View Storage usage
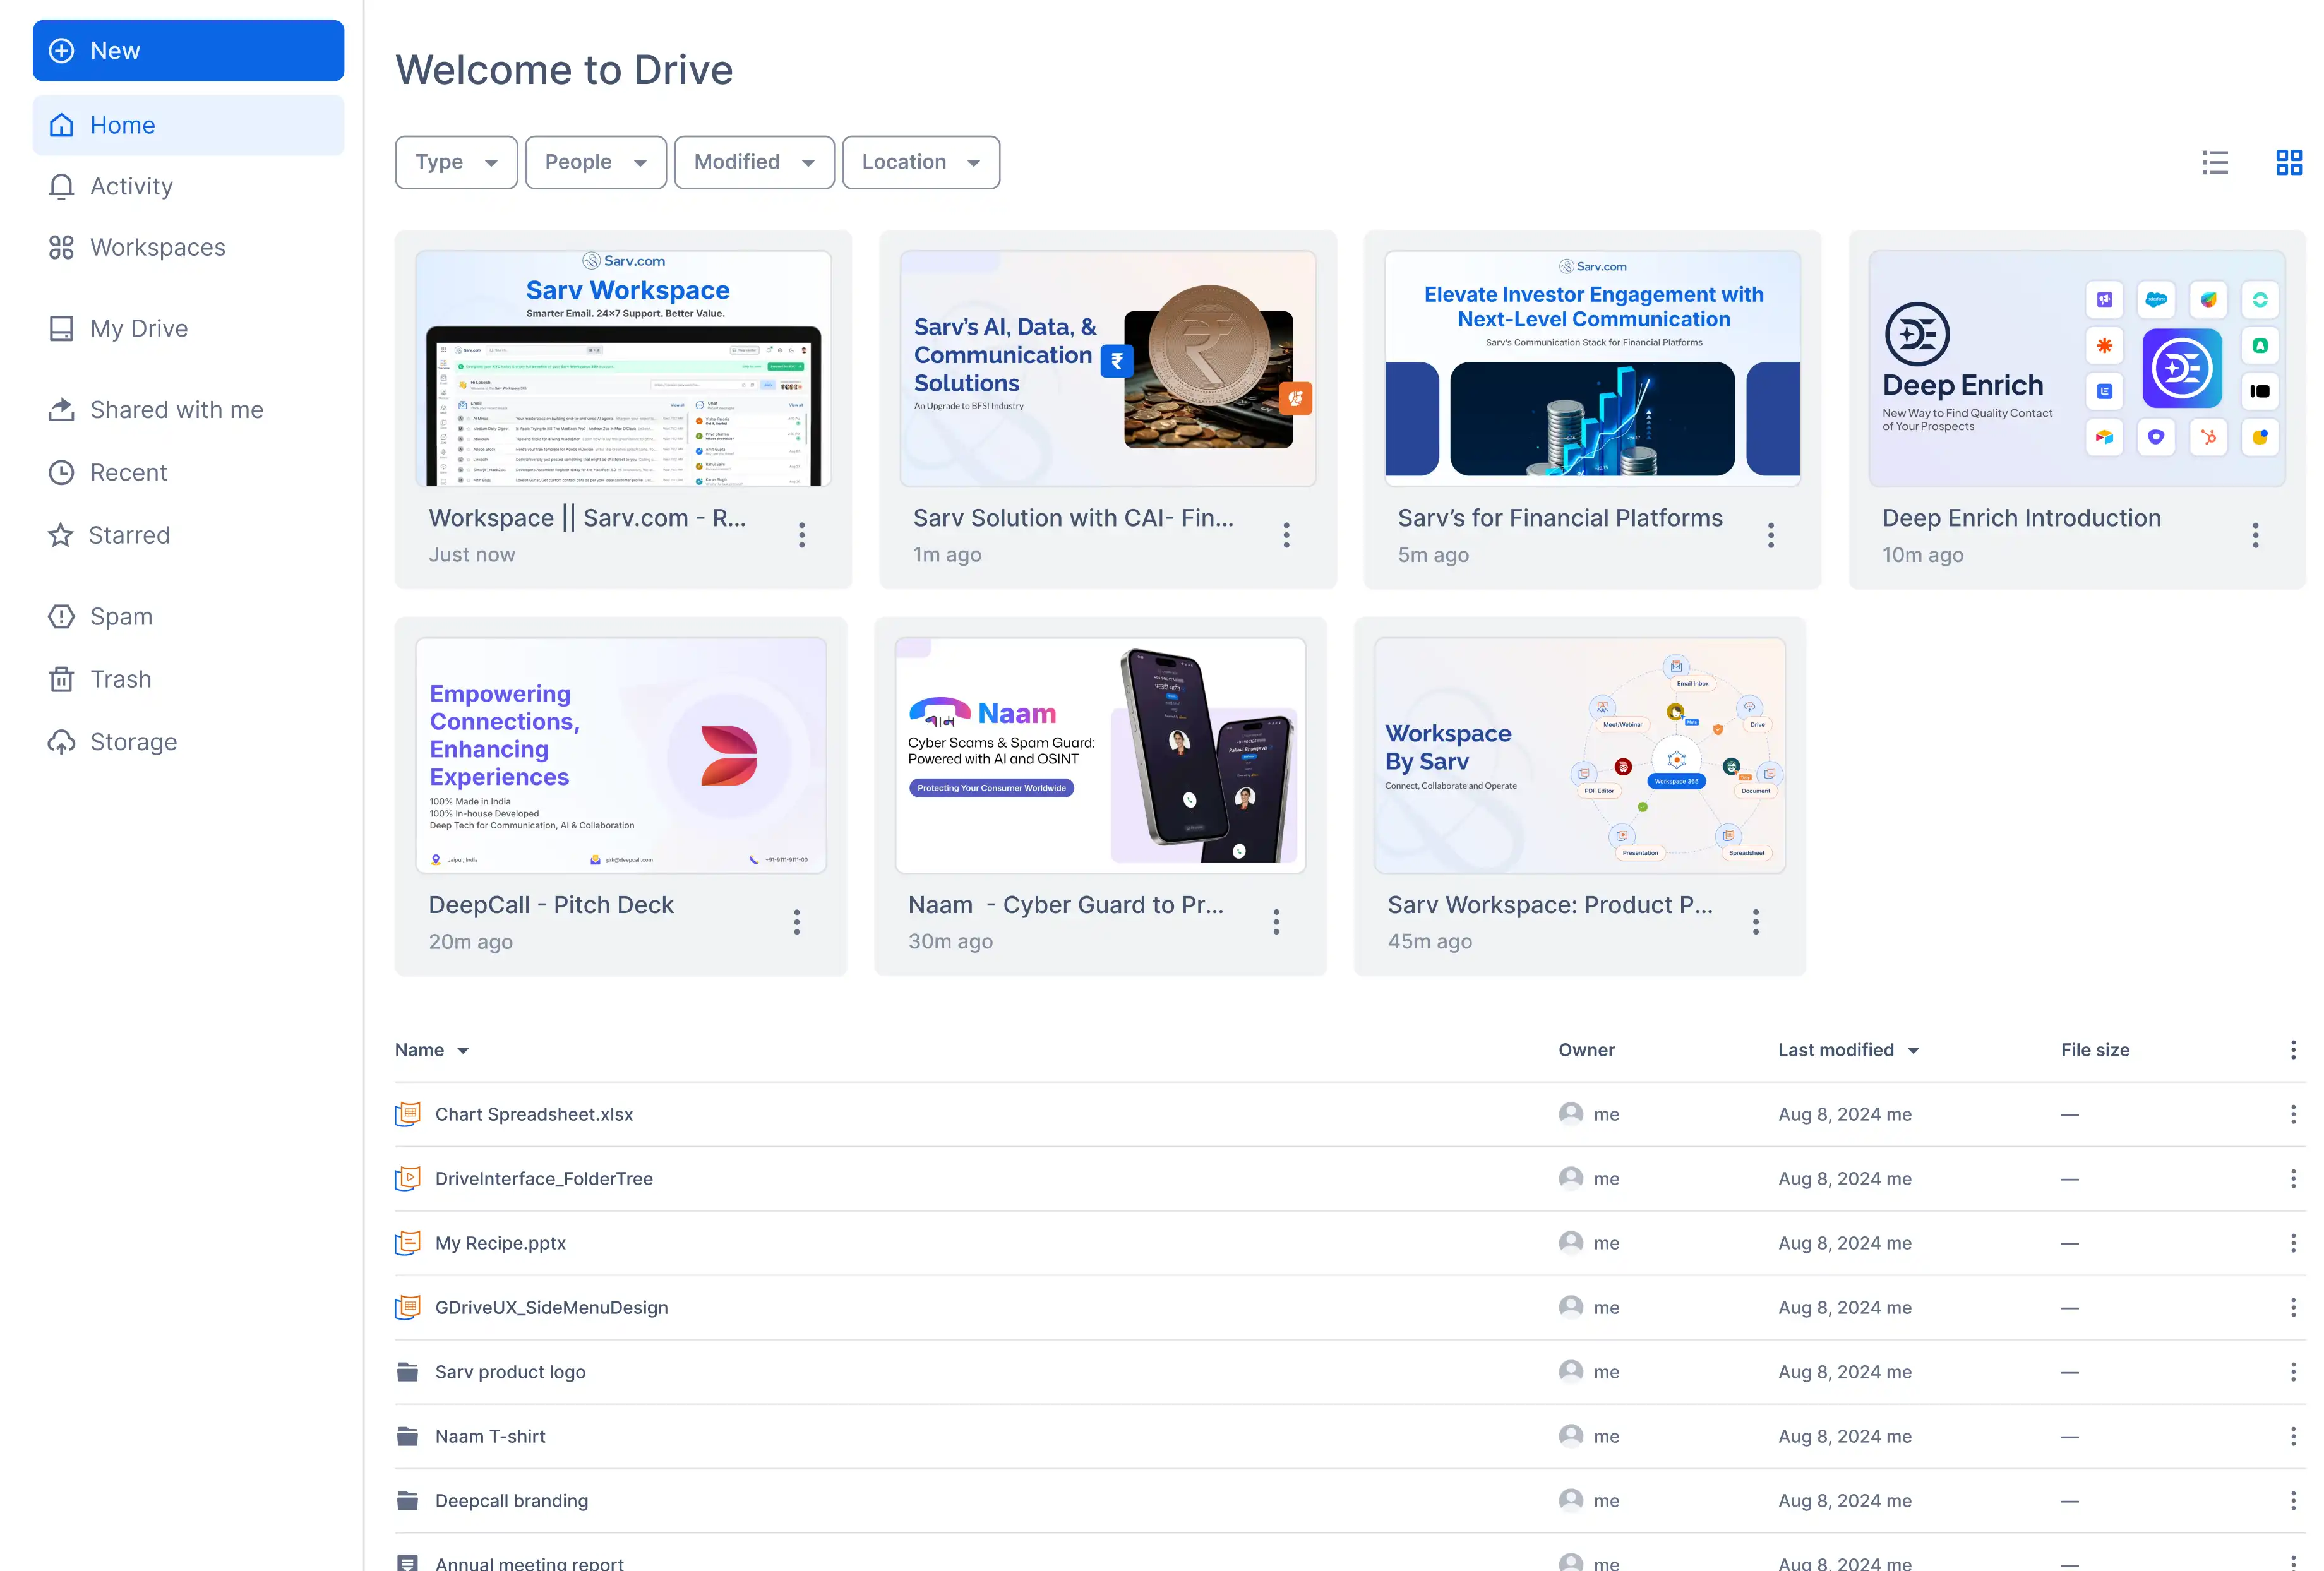Image resolution: width=2324 pixels, height=1571 pixels. pyautogui.click(x=133, y=742)
